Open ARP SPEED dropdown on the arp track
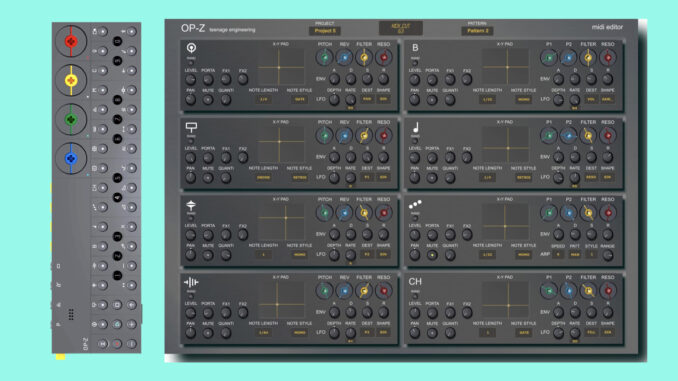The height and width of the screenshot is (381, 678). pos(558,254)
